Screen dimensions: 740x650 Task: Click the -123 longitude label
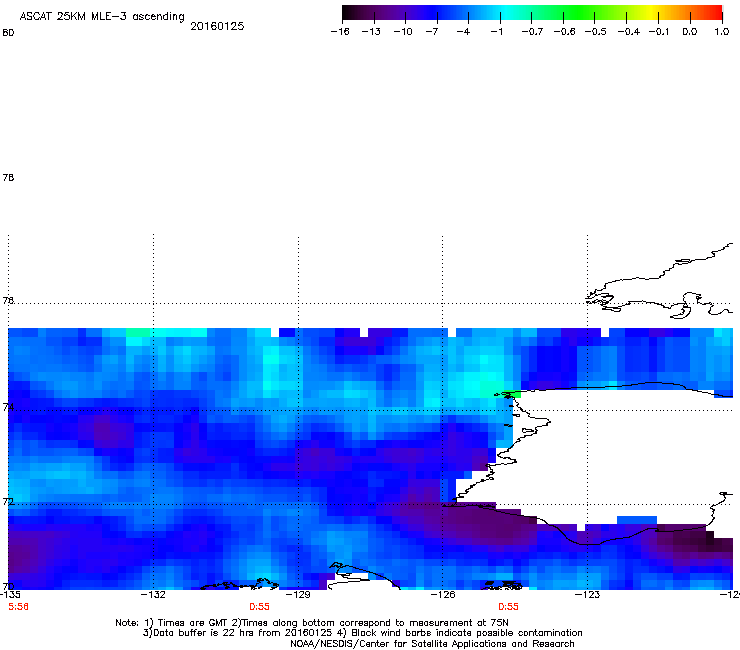coord(588,594)
